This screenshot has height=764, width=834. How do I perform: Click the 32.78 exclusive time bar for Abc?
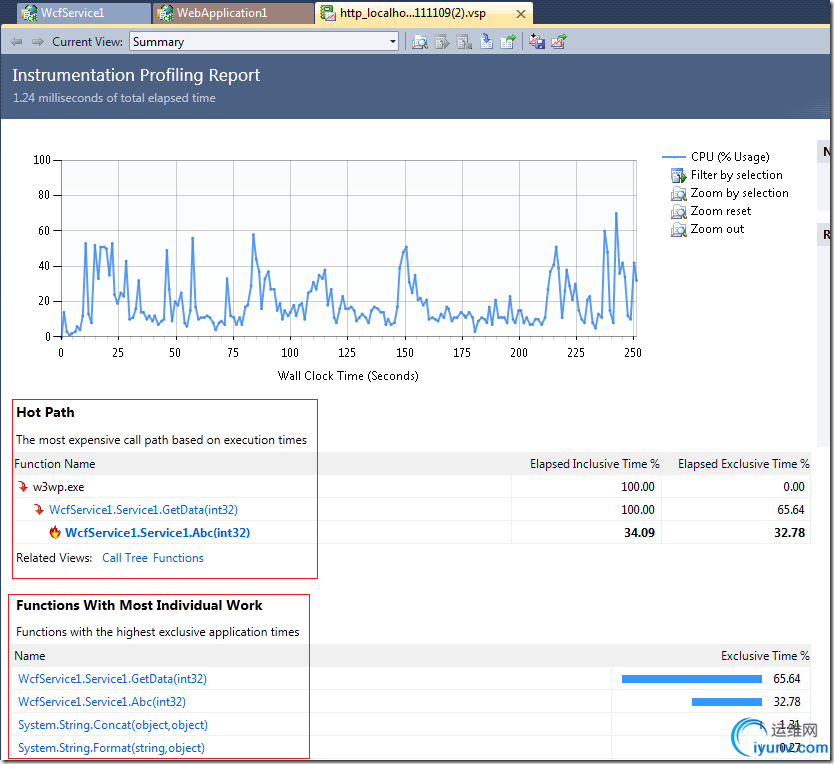click(727, 702)
